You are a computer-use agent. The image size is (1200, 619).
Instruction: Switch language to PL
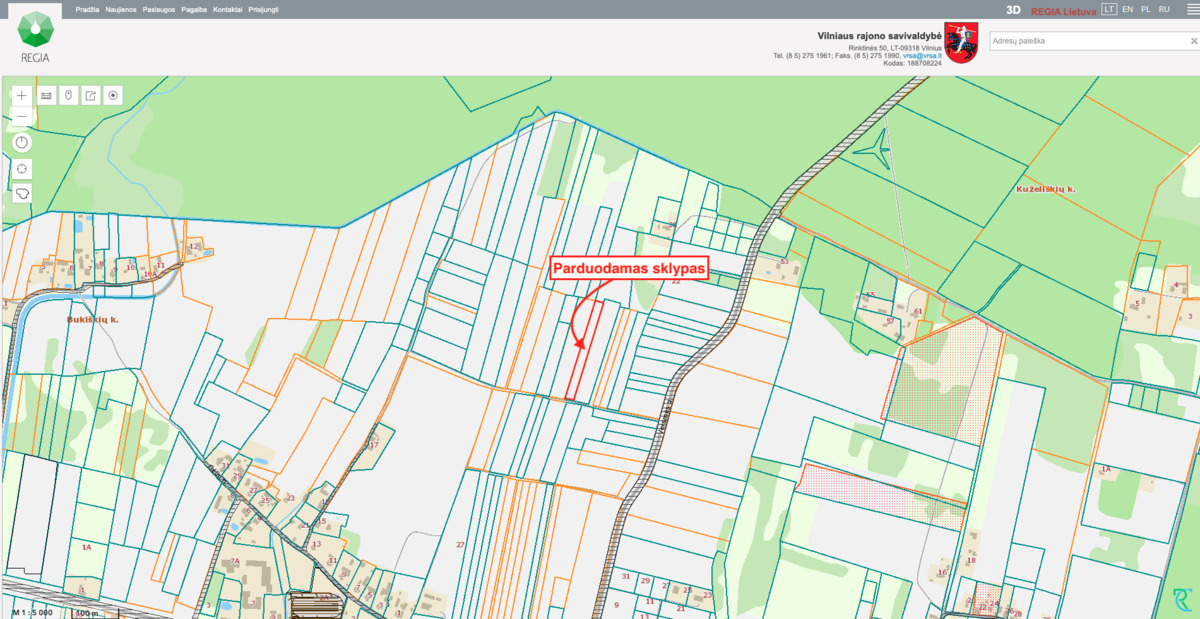point(1146,9)
